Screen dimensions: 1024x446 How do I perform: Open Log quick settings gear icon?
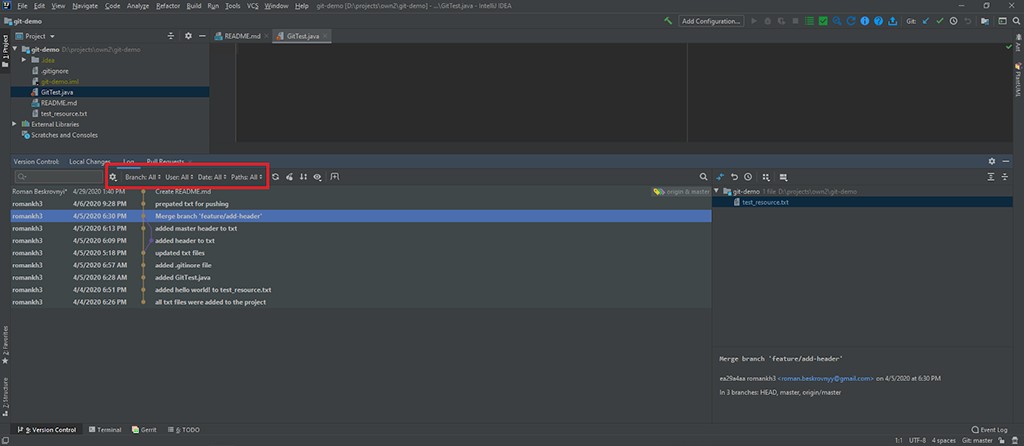click(112, 177)
